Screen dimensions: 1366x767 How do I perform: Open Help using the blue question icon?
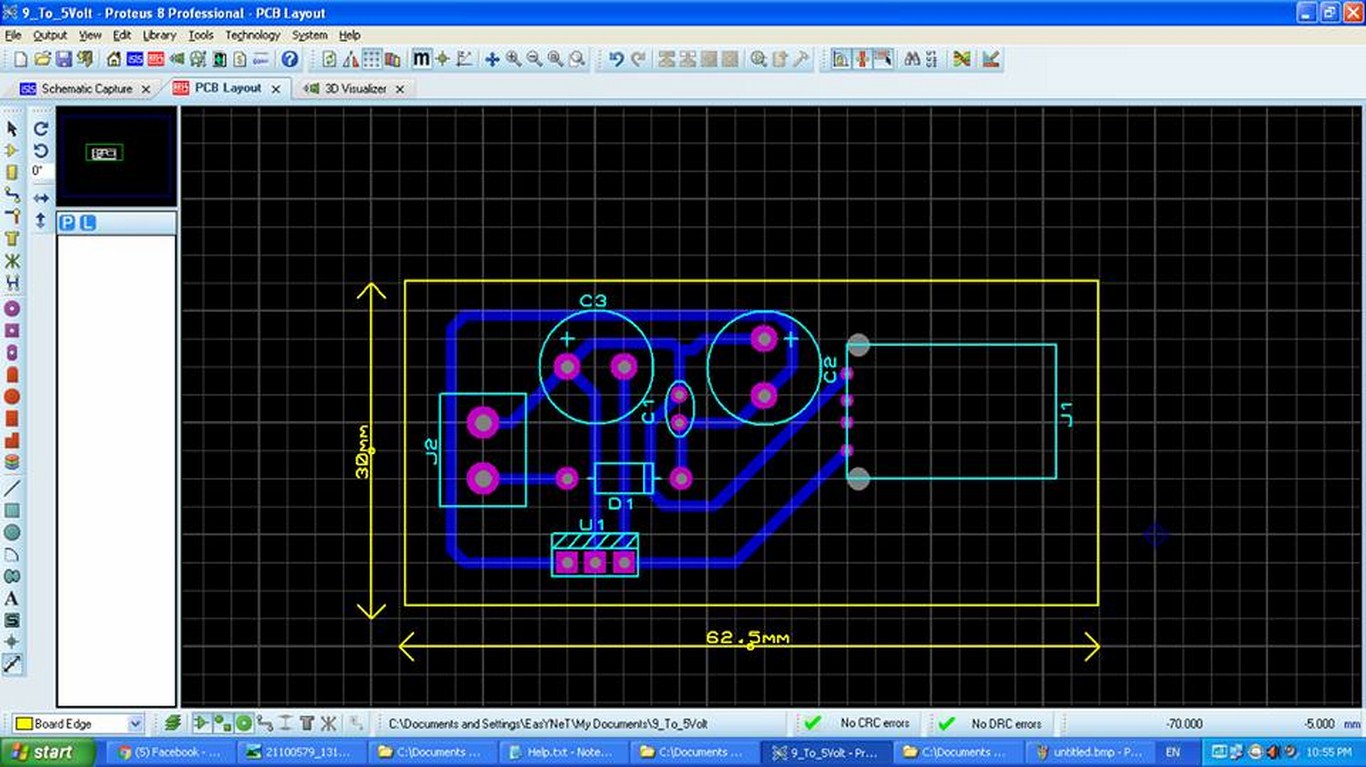click(x=290, y=59)
